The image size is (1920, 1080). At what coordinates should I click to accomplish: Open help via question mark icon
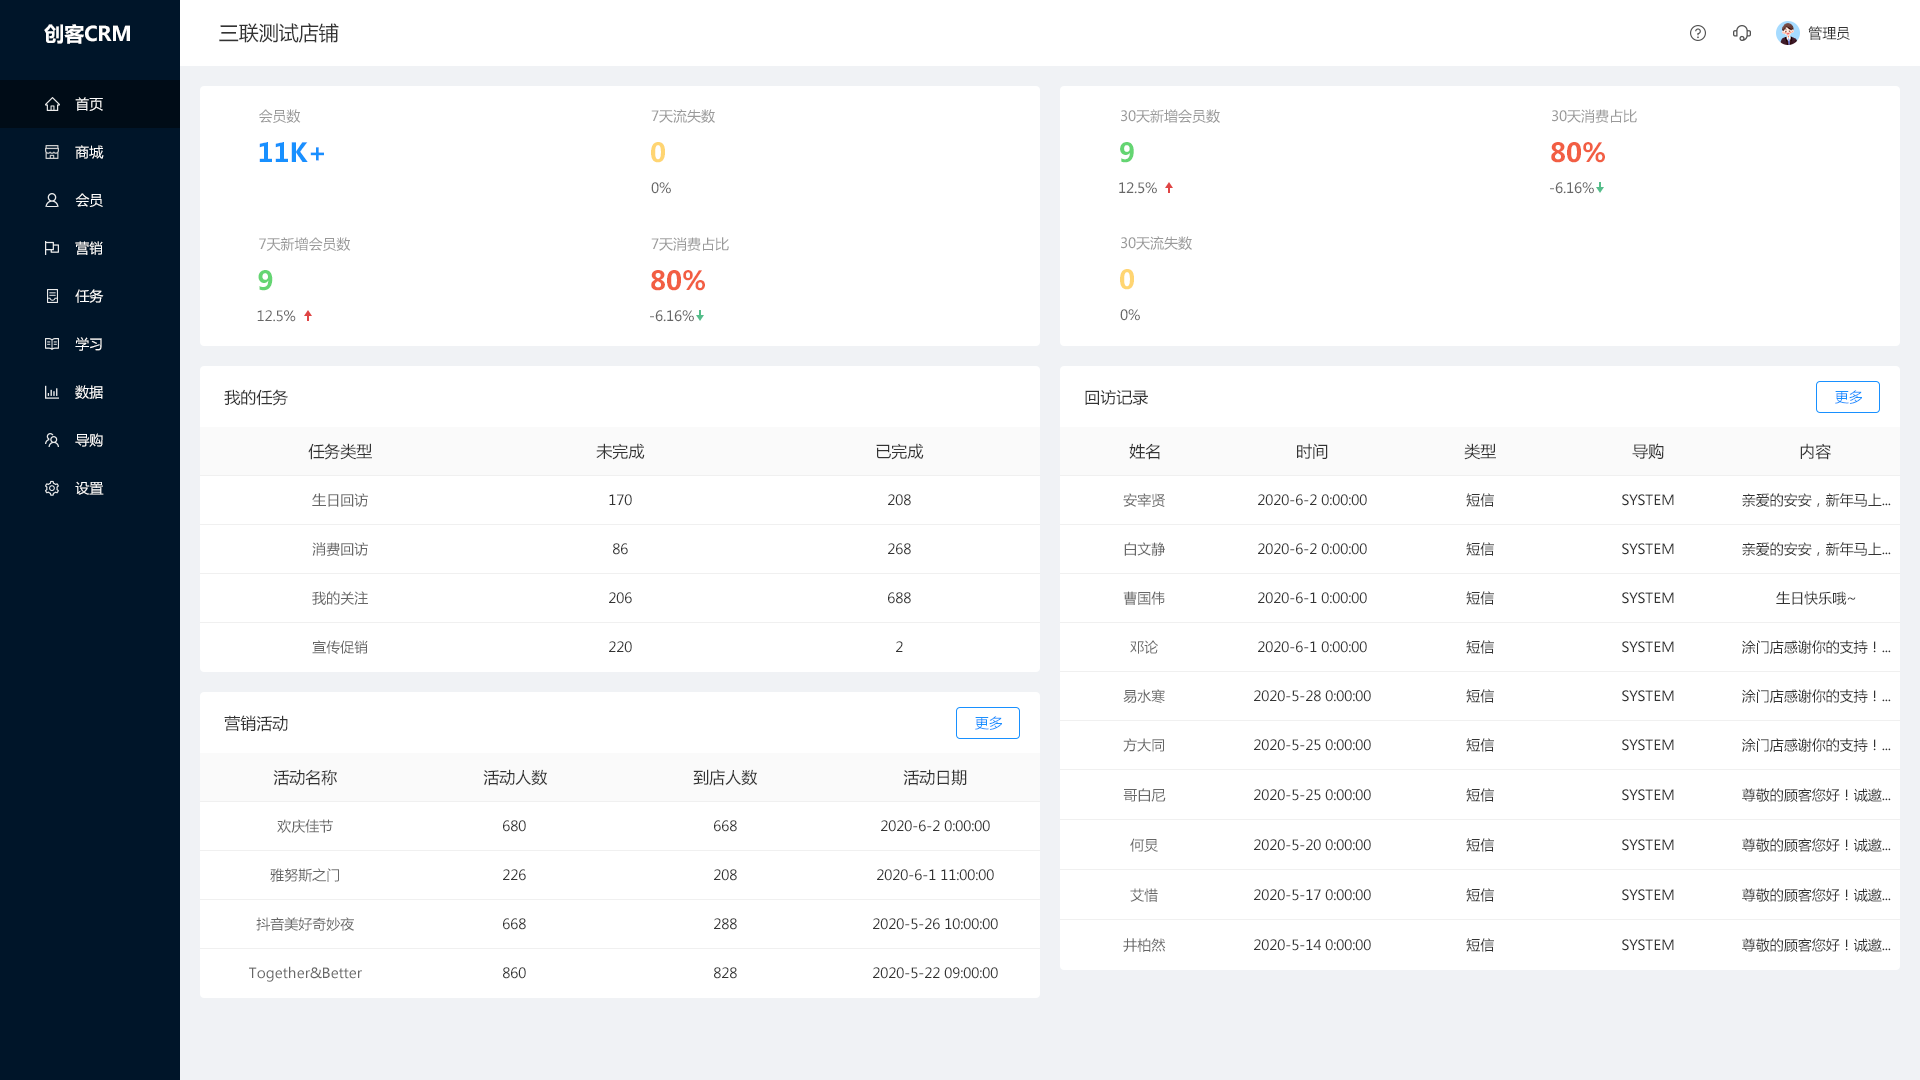(1697, 33)
